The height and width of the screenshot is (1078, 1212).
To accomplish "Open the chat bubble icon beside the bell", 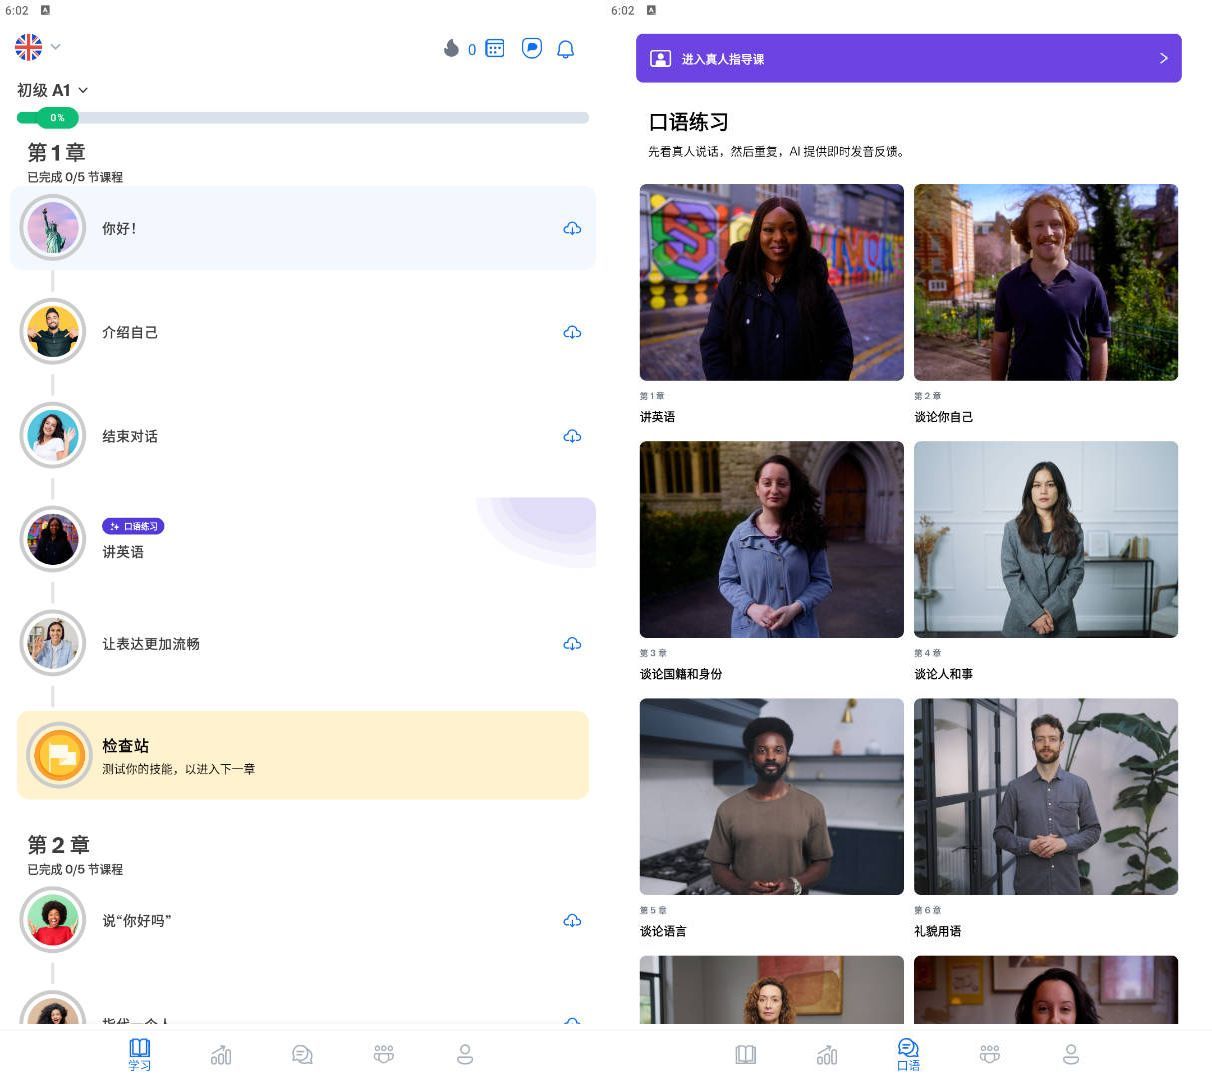I will (x=531, y=49).
